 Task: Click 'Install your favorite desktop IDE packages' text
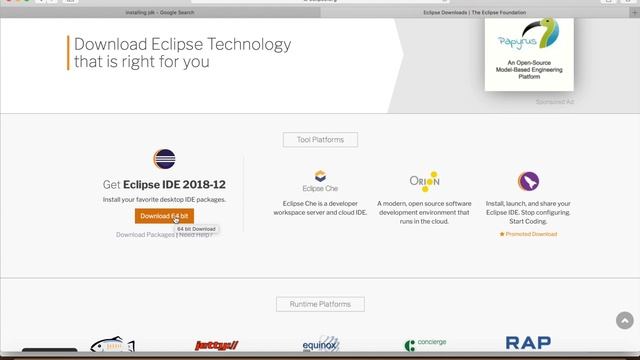pos(164,200)
